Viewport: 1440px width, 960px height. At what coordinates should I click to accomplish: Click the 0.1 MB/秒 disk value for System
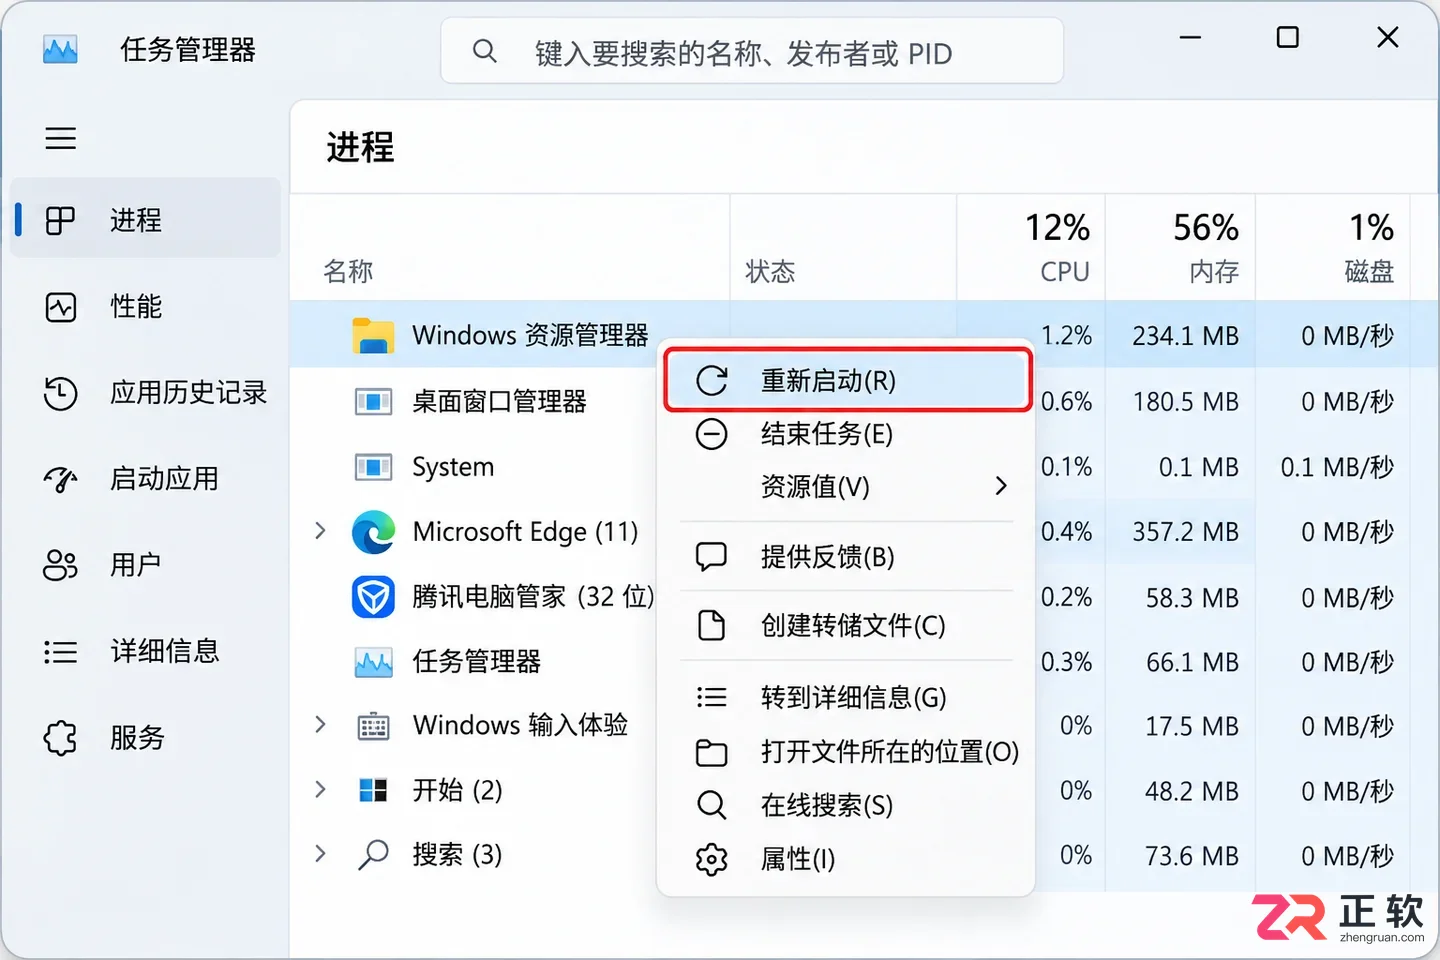click(1337, 467)
